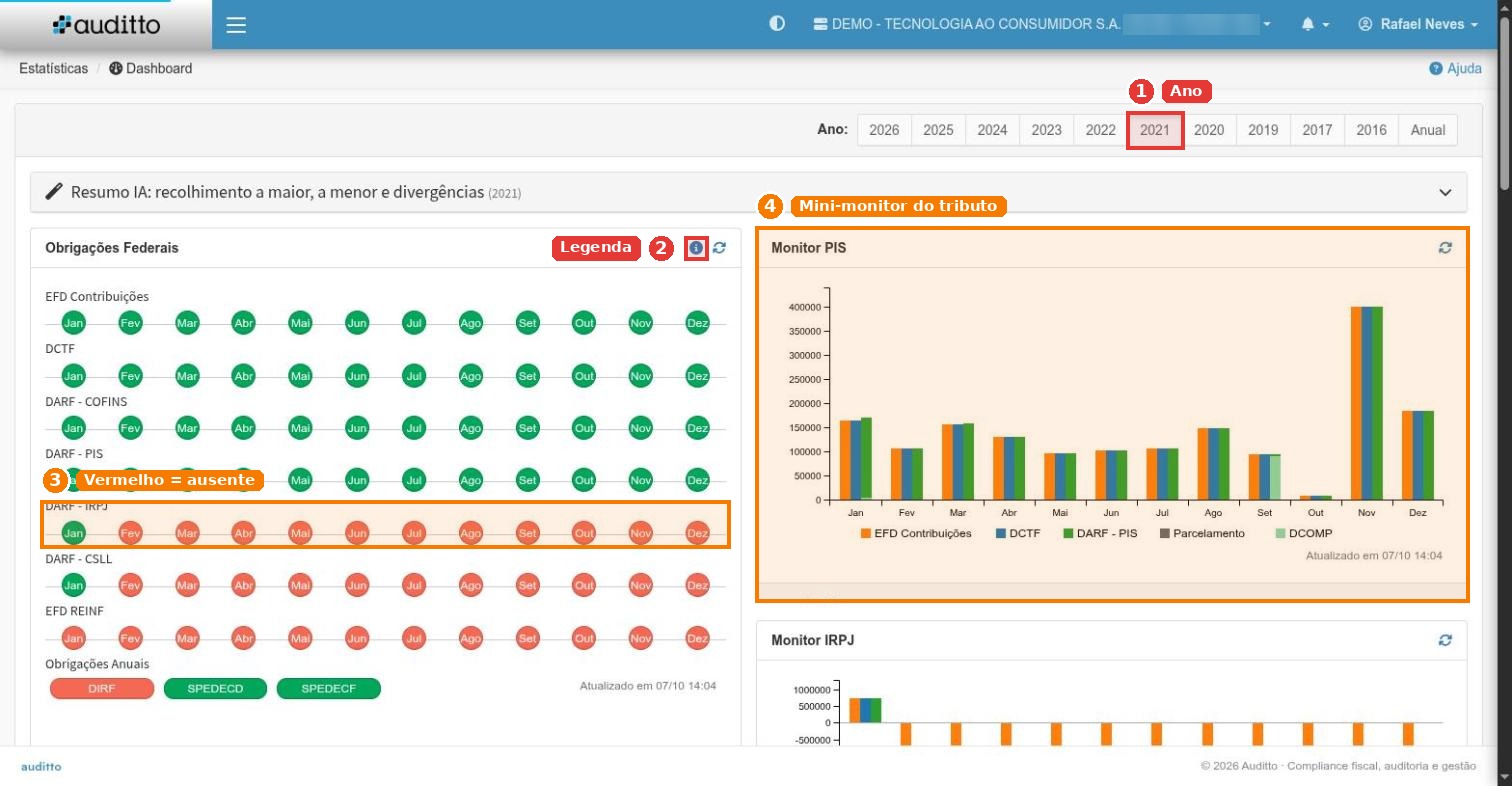Viewport: 1512px width, 786px height.
Task: Select year 2022 tab
Action: tap(1100, 130)
